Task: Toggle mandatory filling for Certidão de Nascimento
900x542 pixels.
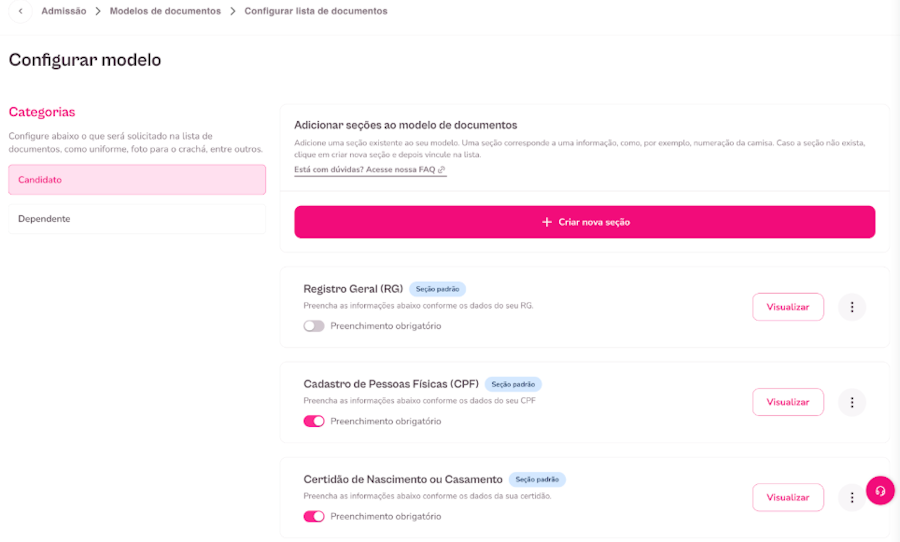Action: [314, 516]
